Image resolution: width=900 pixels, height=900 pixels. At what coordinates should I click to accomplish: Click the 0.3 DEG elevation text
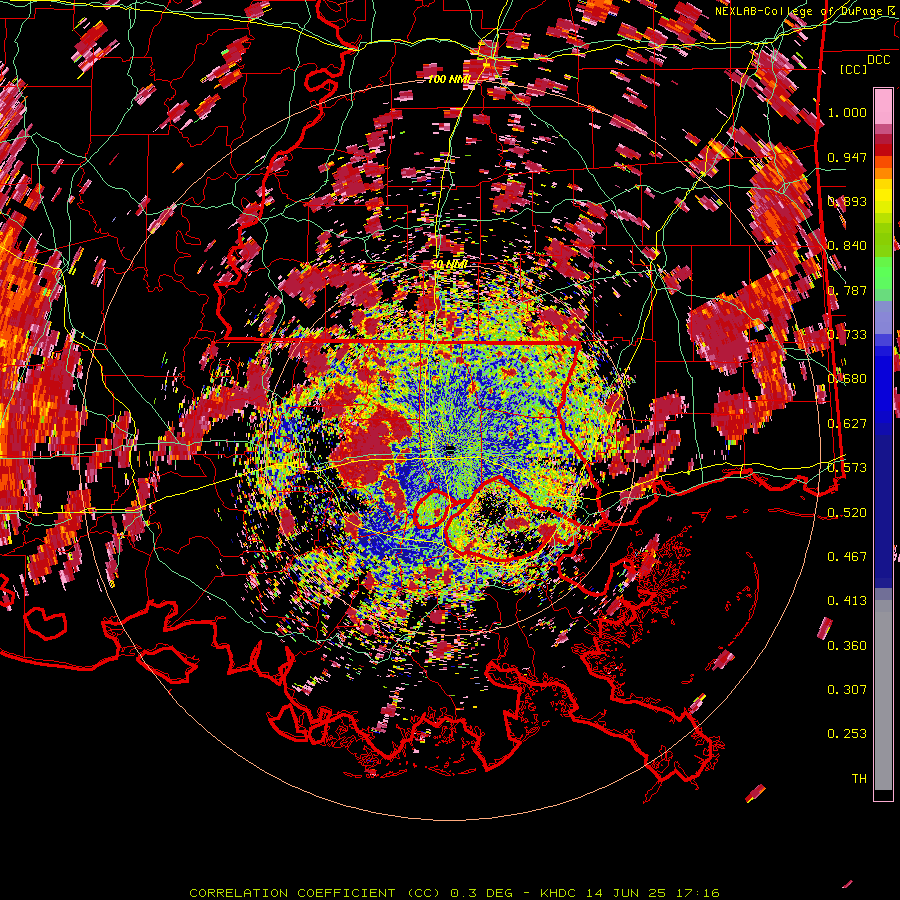pyautogui.click(x=481, y=893)
